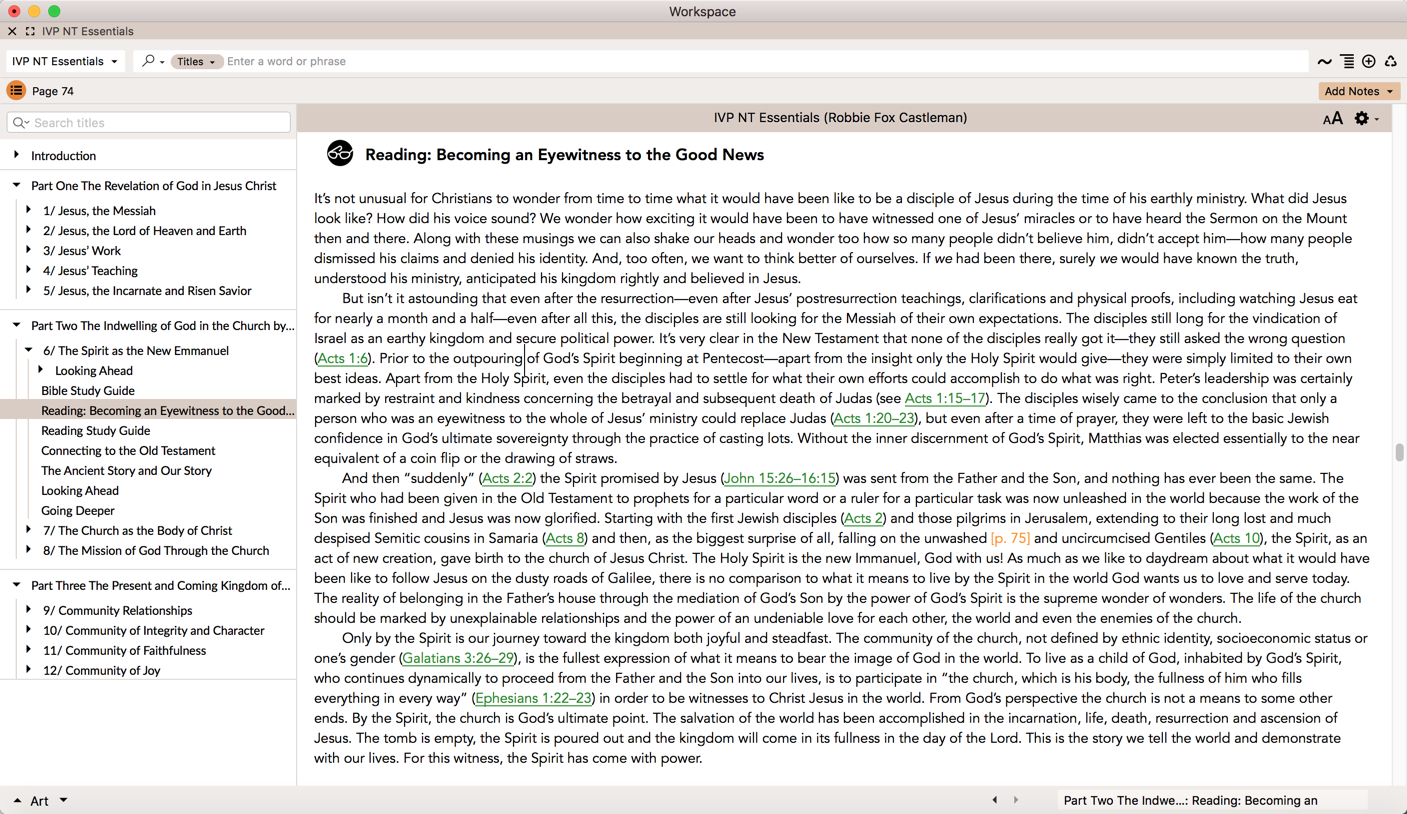Click the reading pane vertical scrollbar thumb
This screenshot has width=1407, height=814.
(x=1399, y=452)
